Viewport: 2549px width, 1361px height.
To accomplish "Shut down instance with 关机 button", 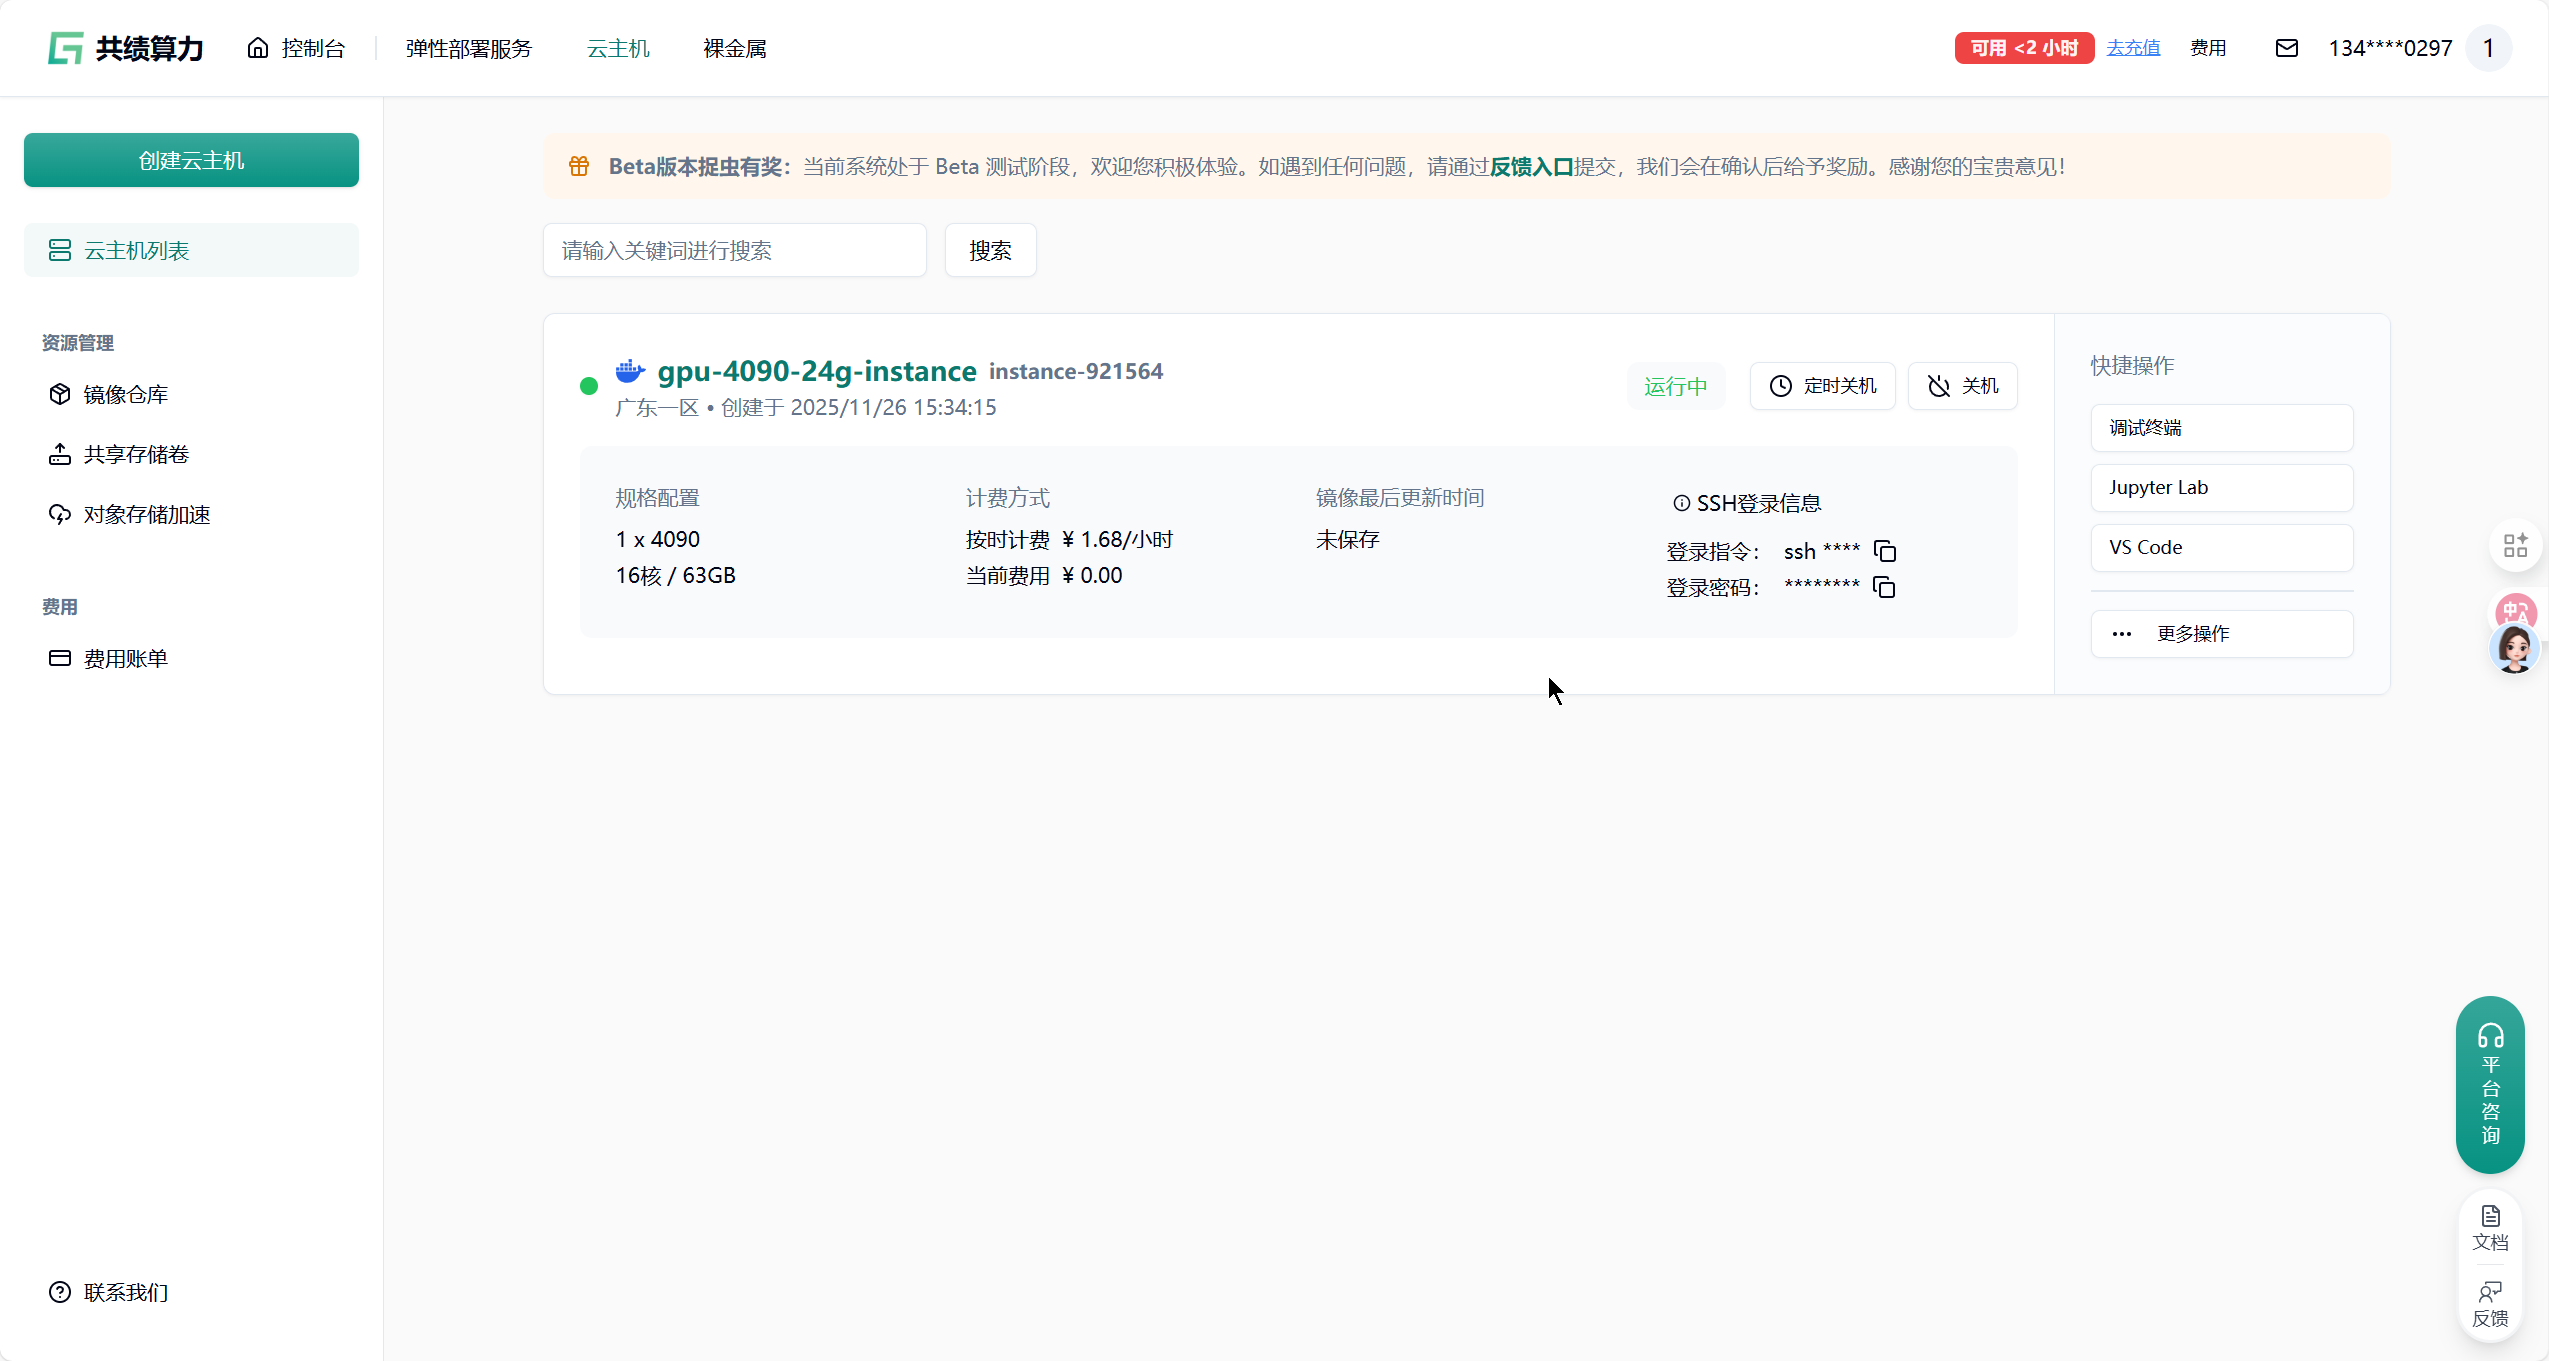I will coord(1962,386).
